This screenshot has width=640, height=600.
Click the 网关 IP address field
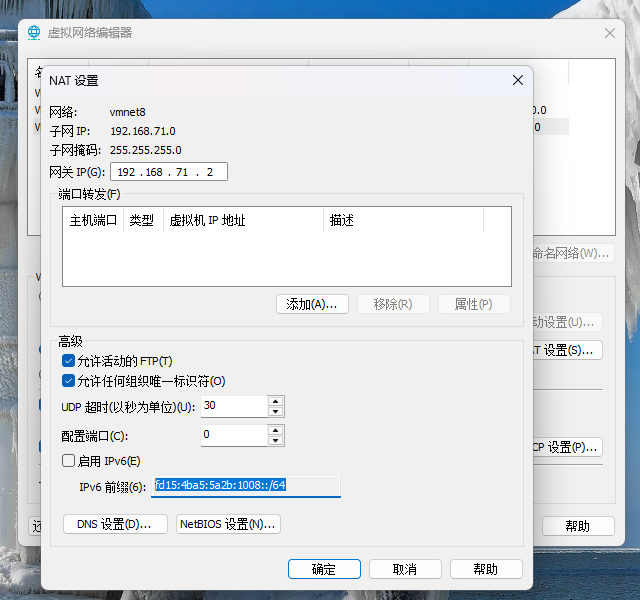[x=168, y=172]
